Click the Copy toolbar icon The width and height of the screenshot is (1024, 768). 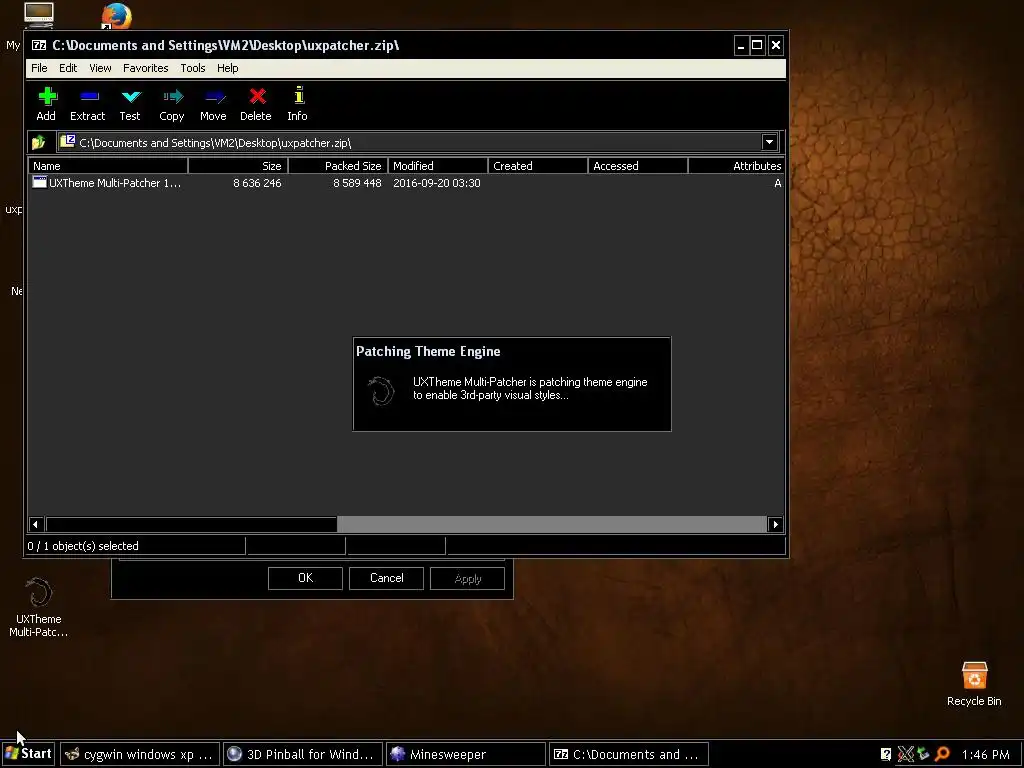pyautogui.click(x=172, y=97)
